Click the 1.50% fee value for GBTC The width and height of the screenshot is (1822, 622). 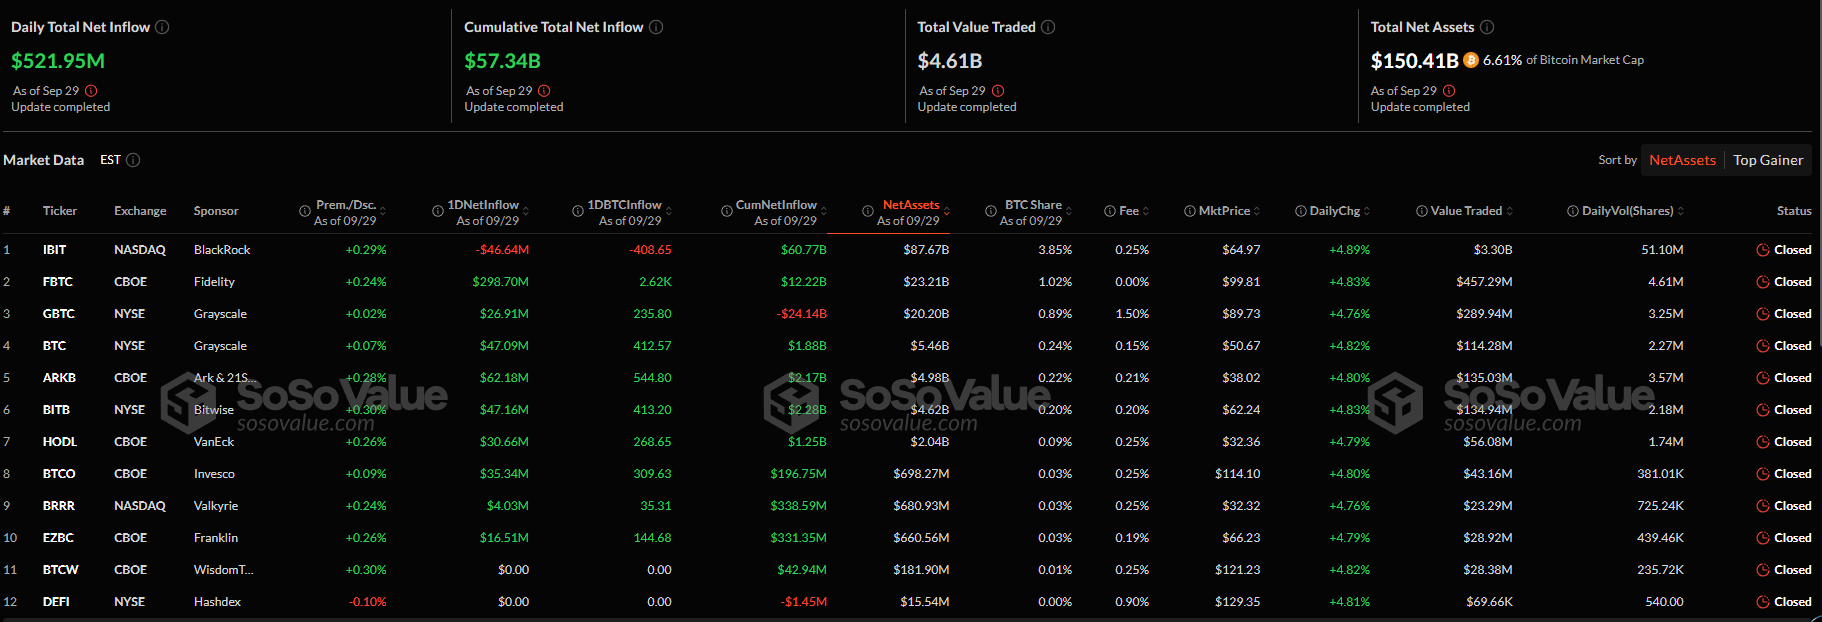(1132, 314)
